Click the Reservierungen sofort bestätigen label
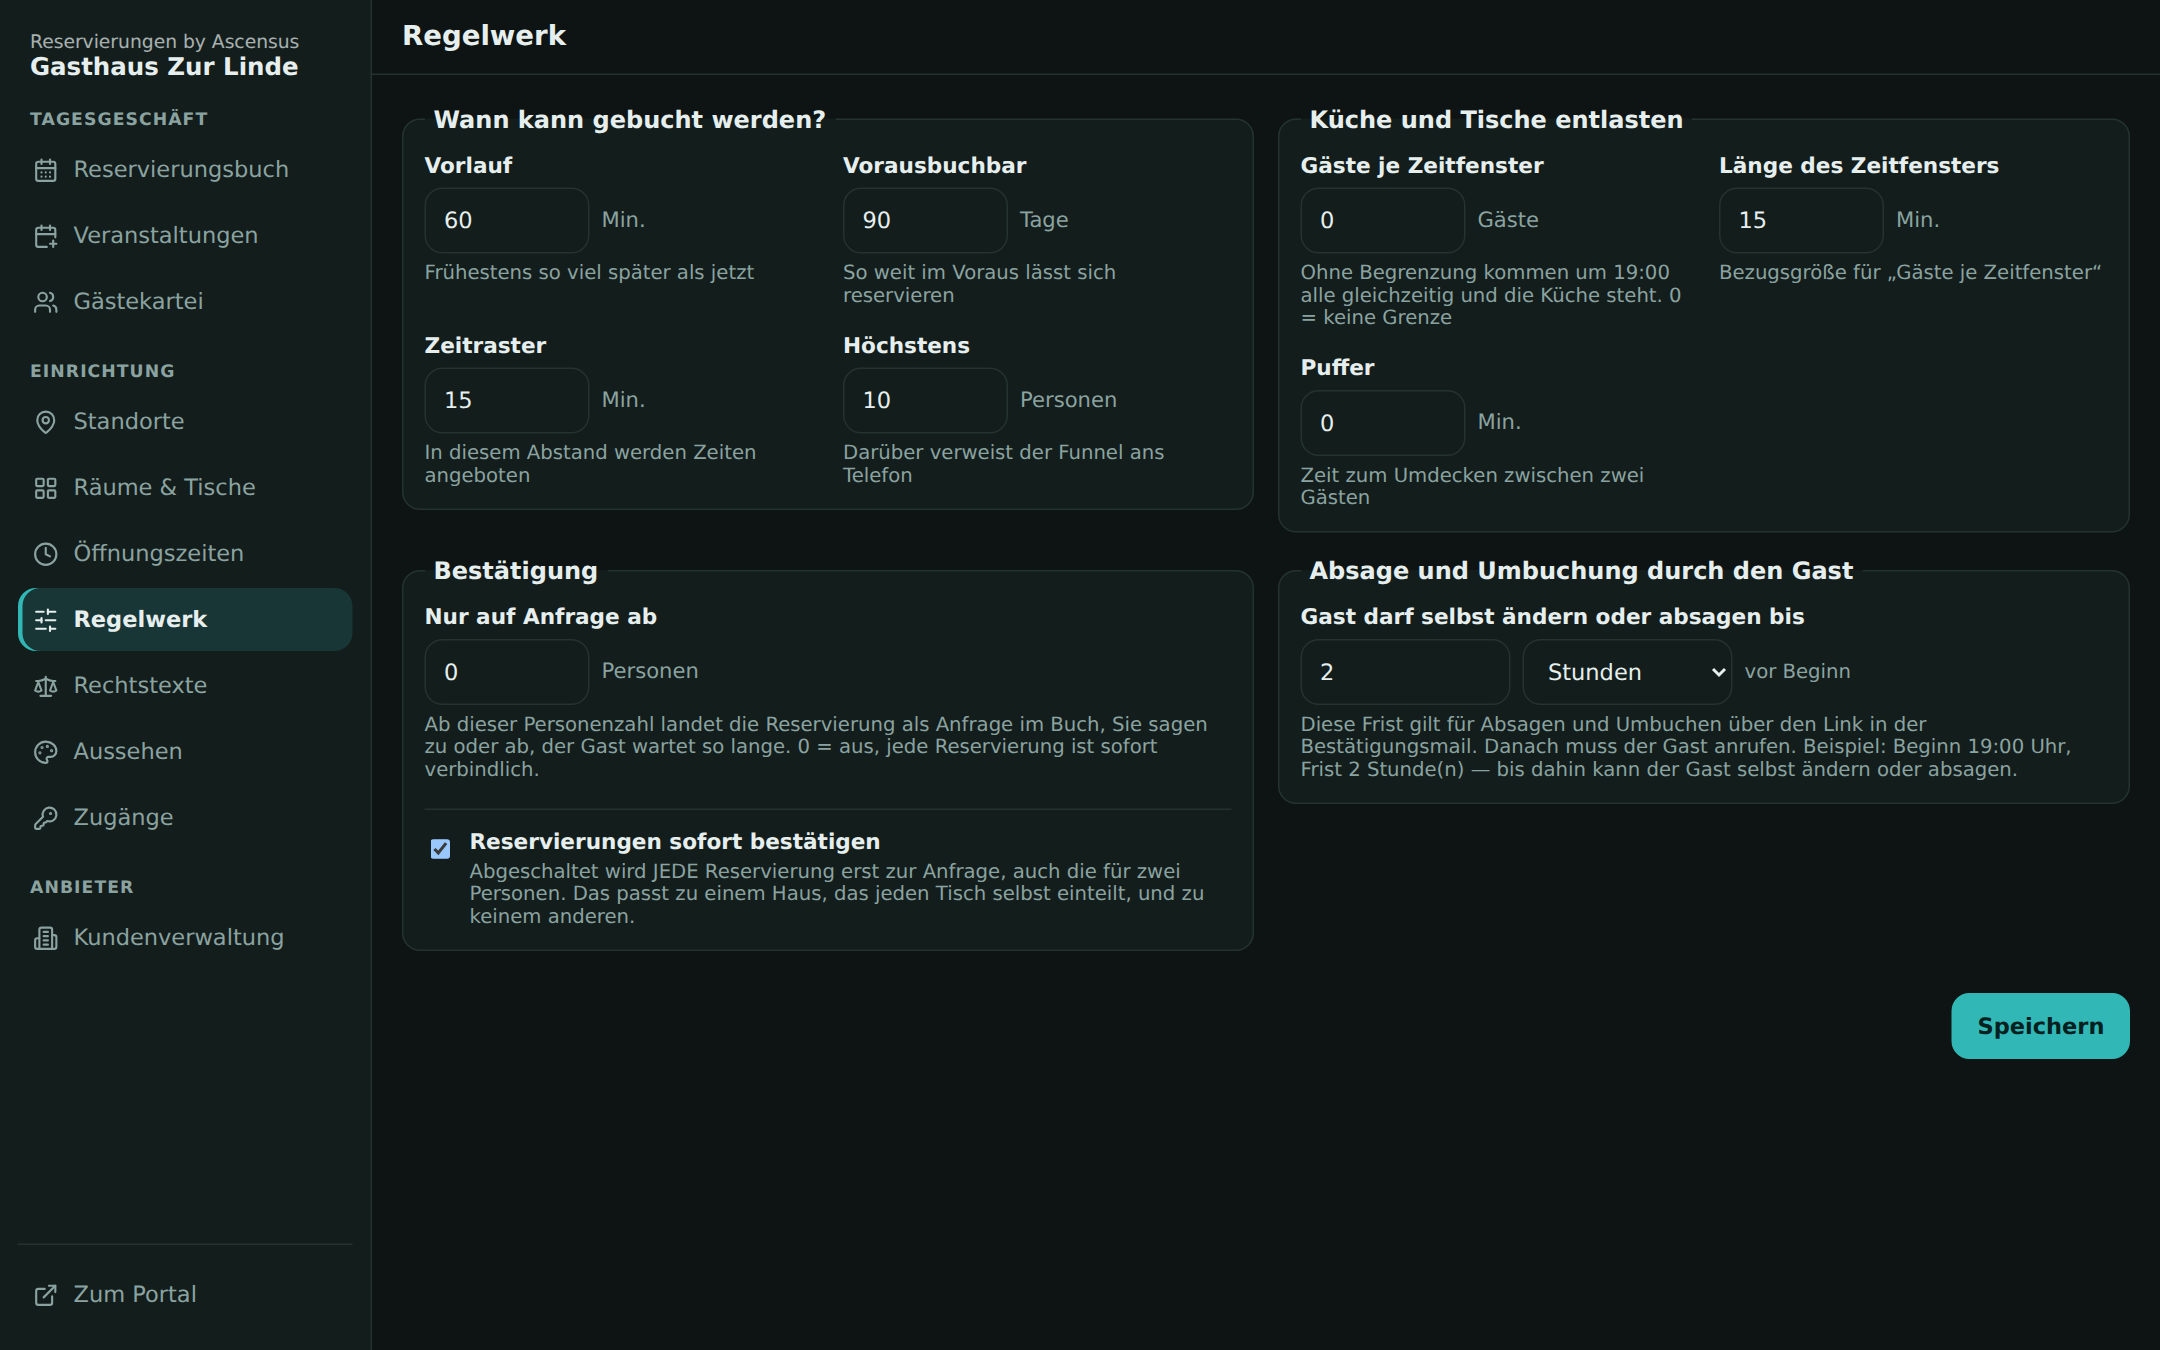The width and height of the screenshot is (2160, 1350). [675, 842]
